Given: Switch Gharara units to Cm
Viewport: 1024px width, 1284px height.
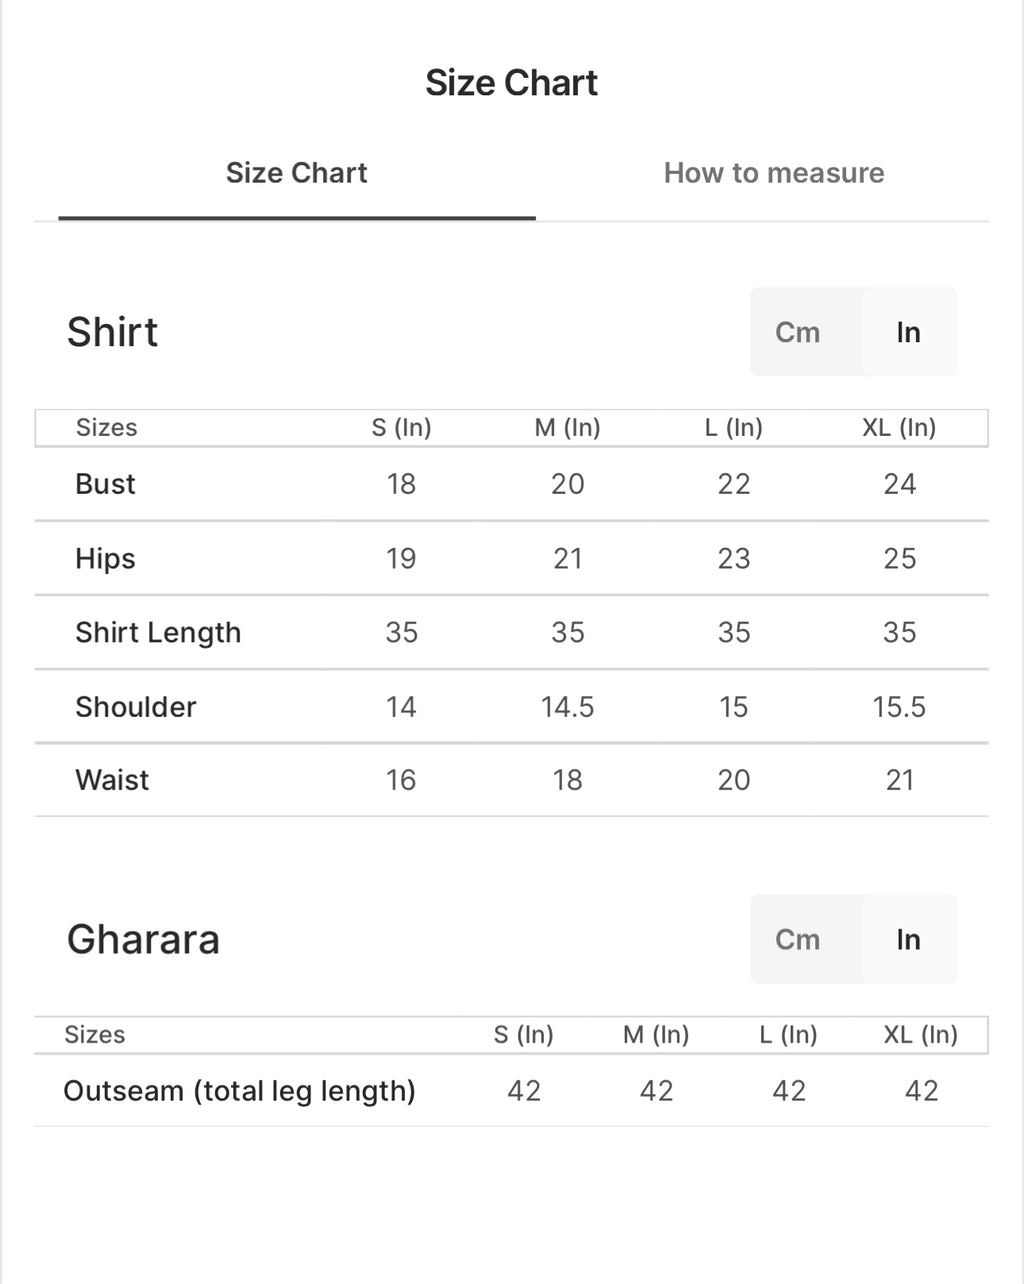Looking at the screenshot, I should tap(798, 939).
